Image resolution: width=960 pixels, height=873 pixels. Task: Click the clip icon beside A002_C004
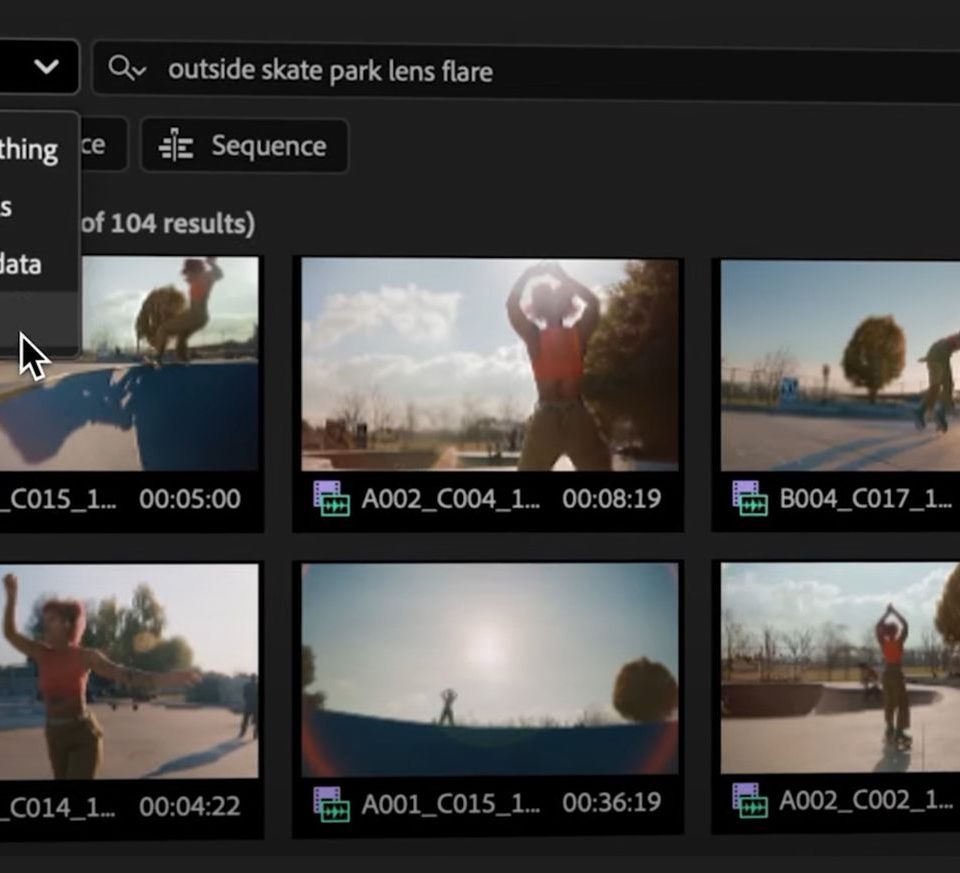331,498
